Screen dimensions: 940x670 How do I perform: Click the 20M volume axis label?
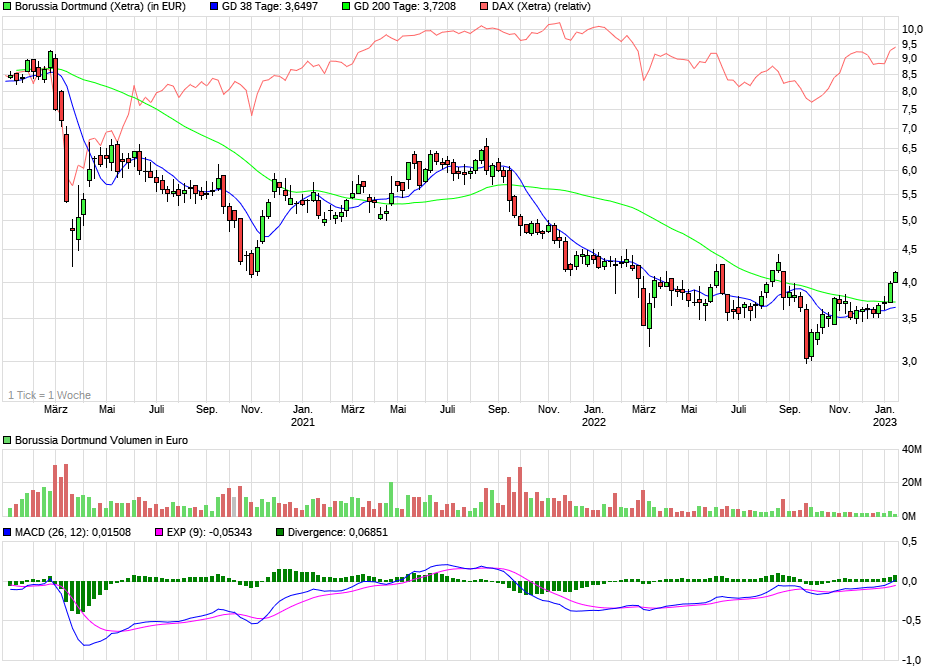[912, 482]
